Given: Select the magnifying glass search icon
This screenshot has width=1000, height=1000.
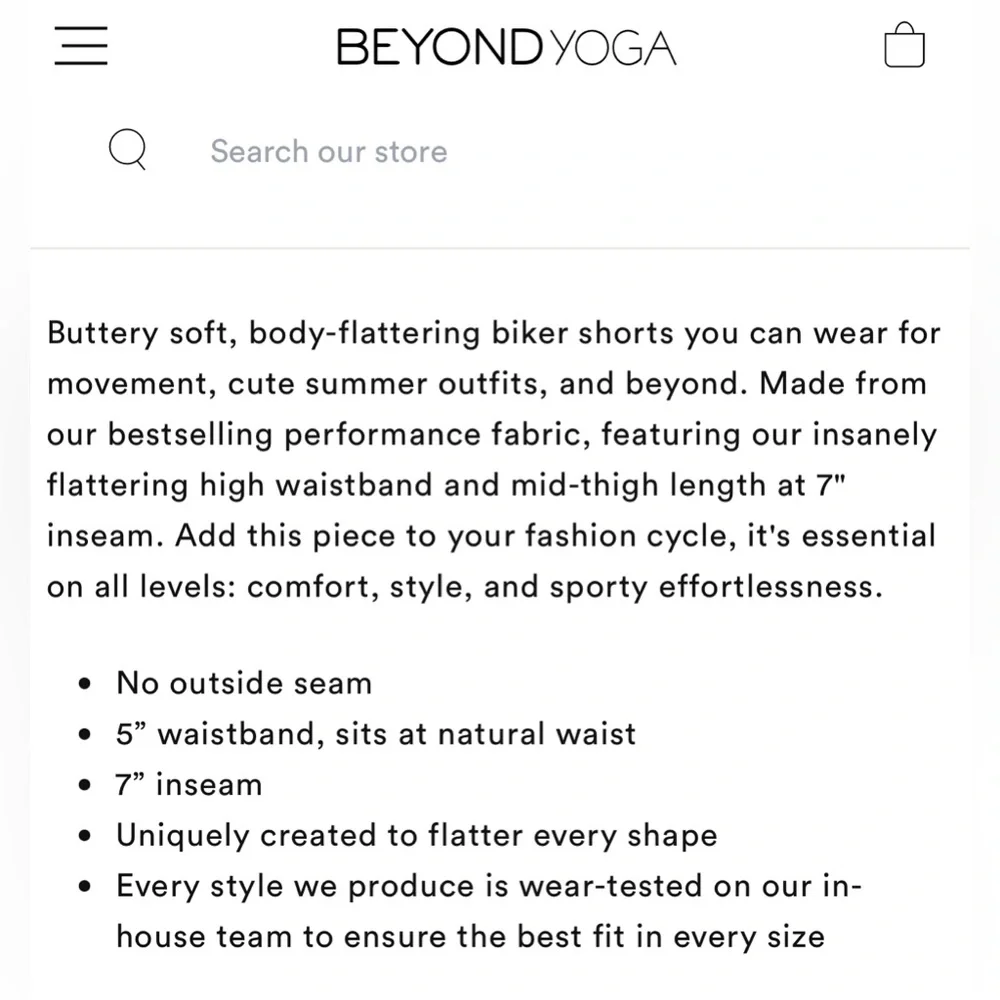Looking at the screenshot, I should (x=127, y=150).
